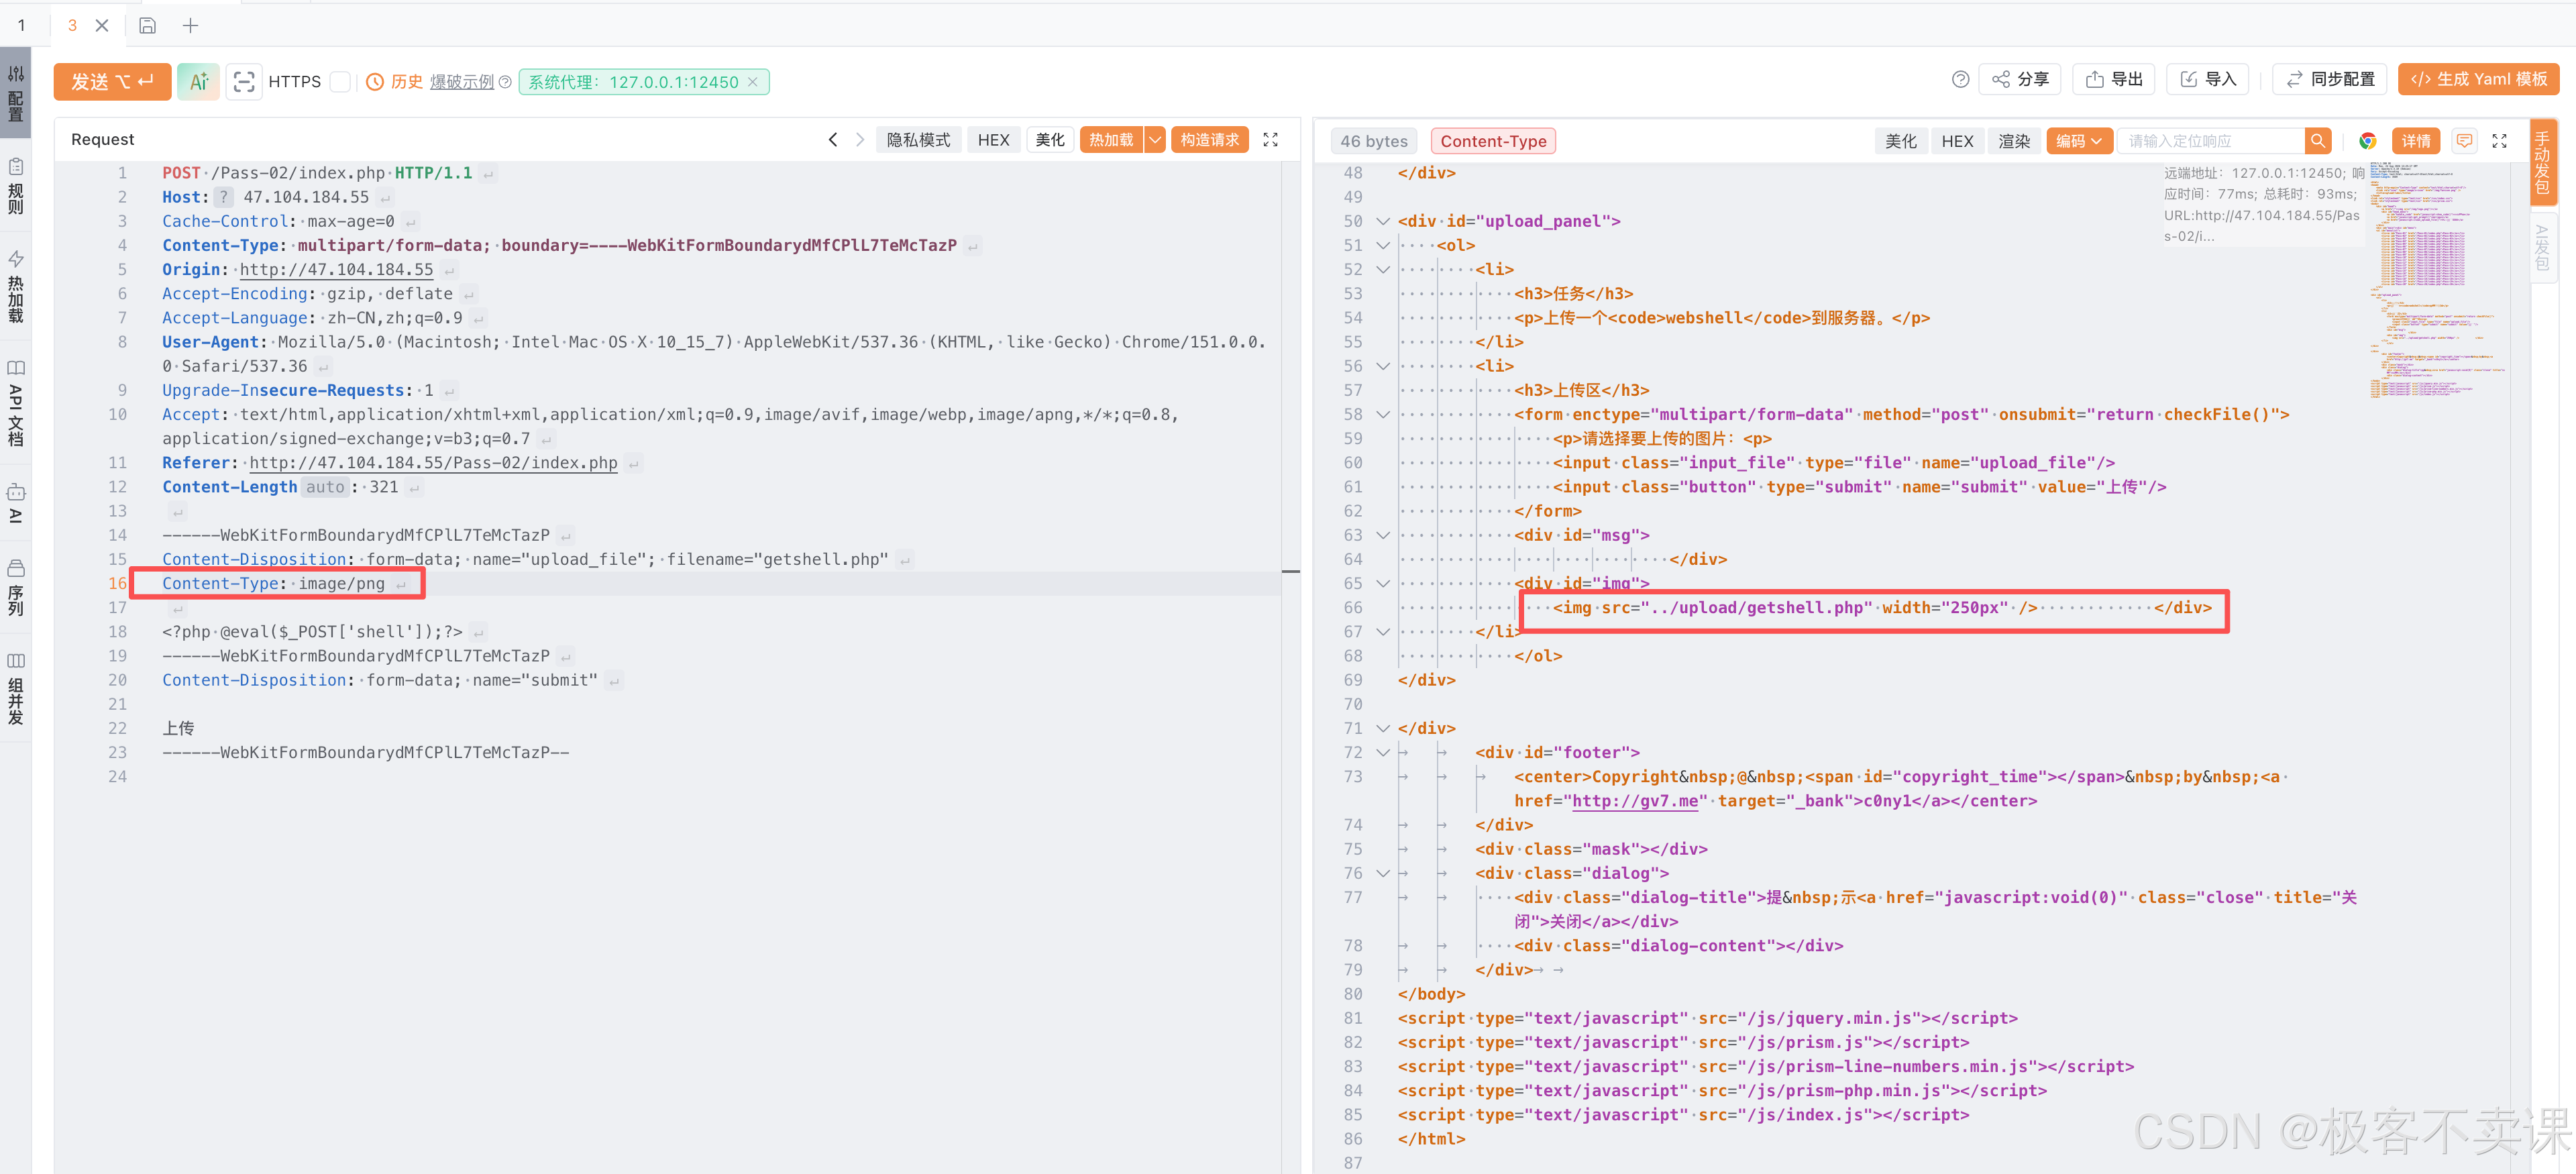Open the API文档 sidebar panel
The height and width of the screenshot is (1174, 2576).
point(16,404)
